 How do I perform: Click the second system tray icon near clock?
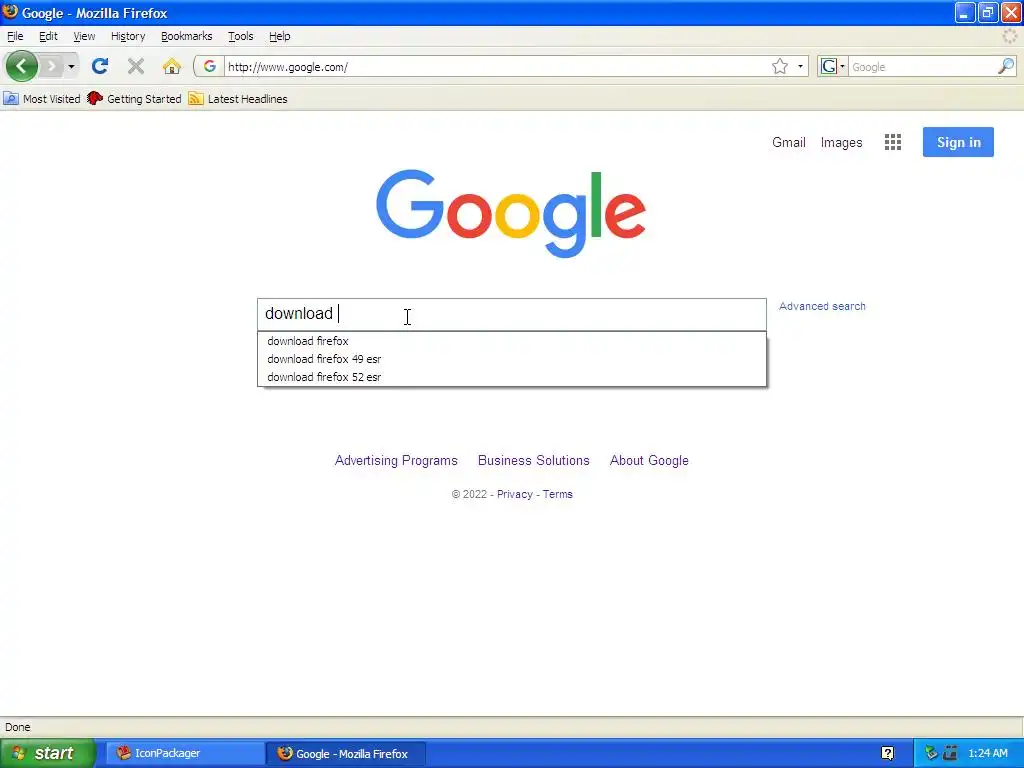(950, 753)
